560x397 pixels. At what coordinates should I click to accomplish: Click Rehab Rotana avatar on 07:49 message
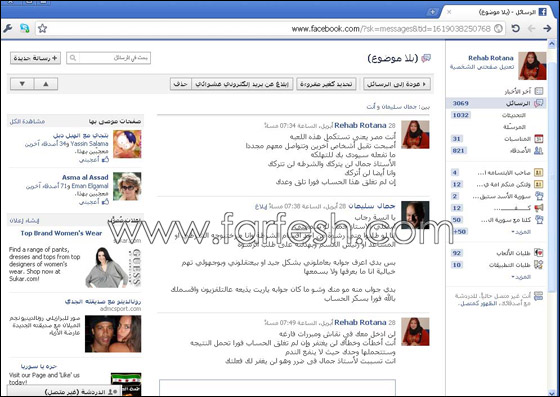click(415, 332)
